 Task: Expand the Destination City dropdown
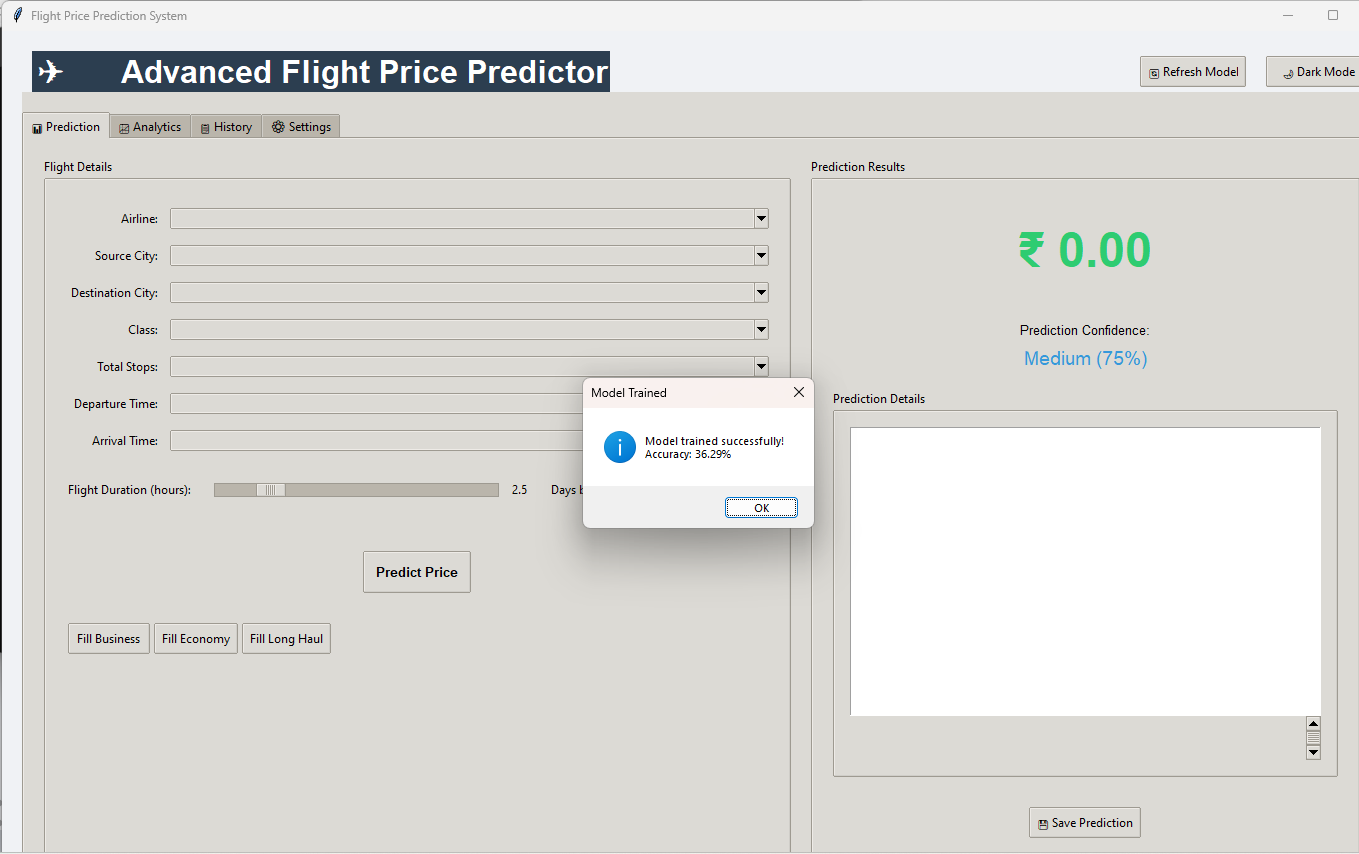tap(761, 293)
